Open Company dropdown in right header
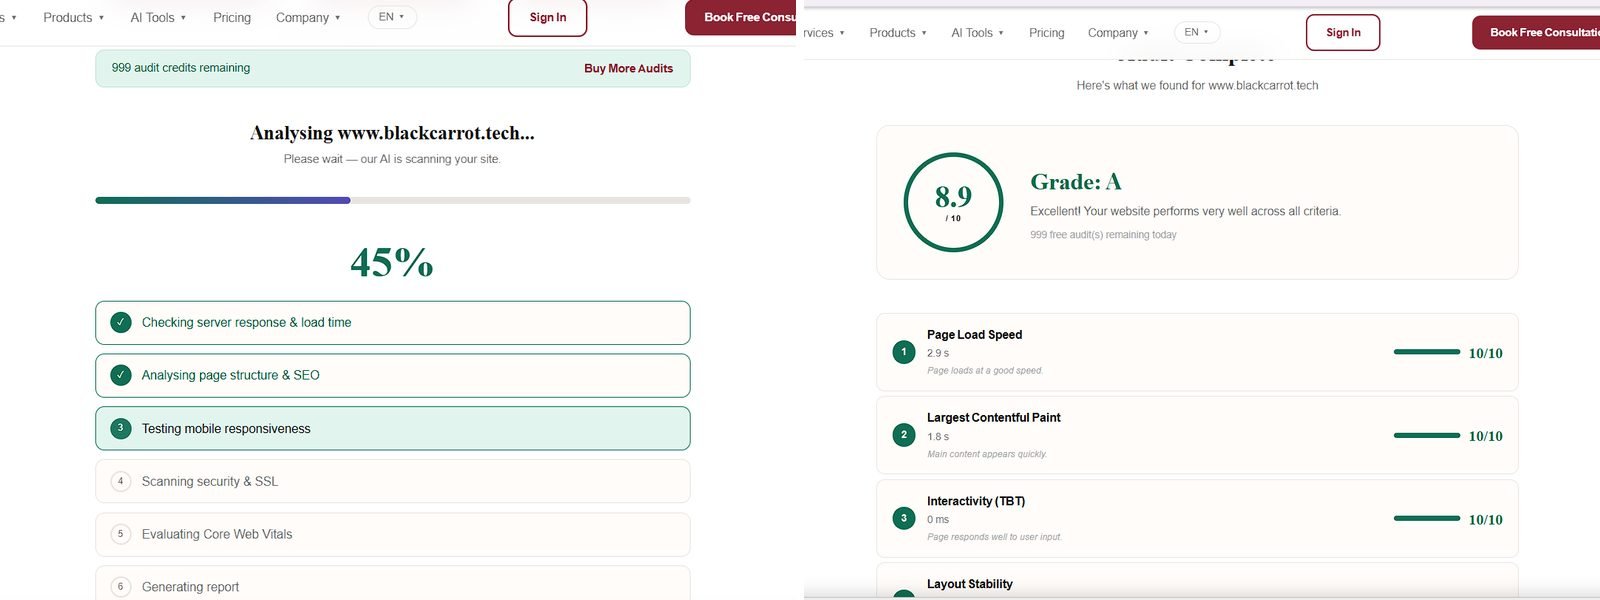The width and height of the screenshot is (1600, 600). pyautogui.click(x=1118, y=33)
